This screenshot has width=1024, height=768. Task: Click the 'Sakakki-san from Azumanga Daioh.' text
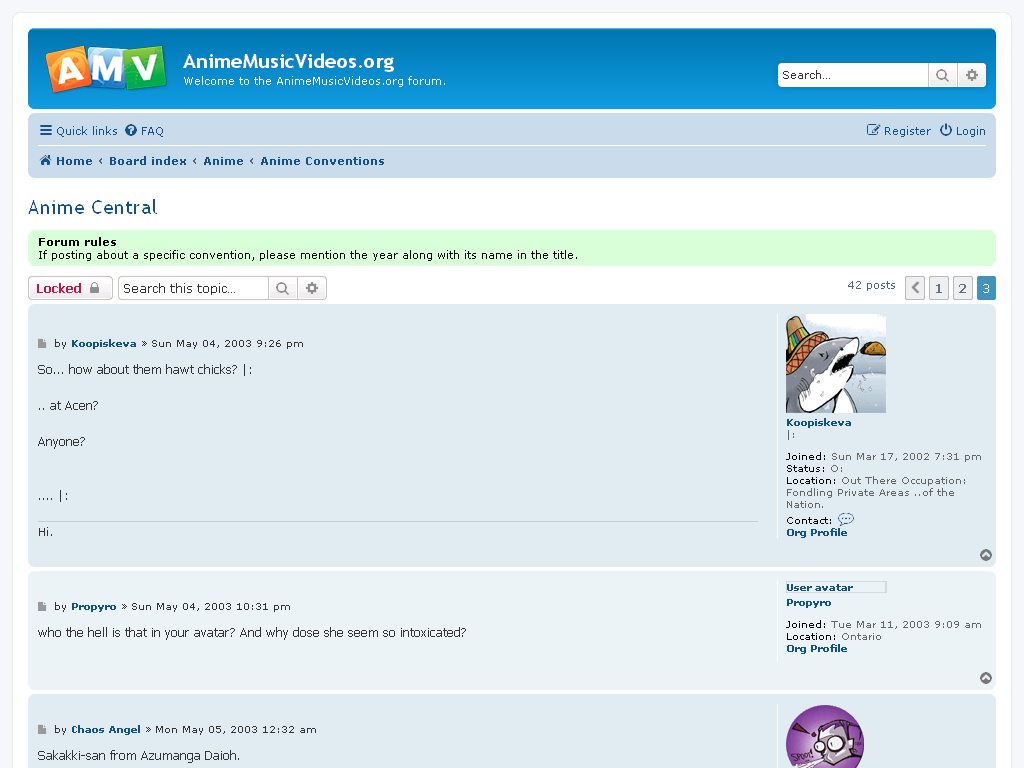coord(138,756)
